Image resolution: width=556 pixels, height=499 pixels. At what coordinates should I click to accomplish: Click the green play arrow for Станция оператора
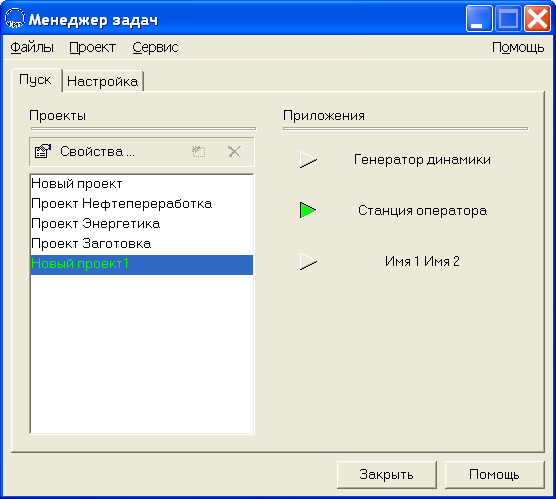[308, 210]
